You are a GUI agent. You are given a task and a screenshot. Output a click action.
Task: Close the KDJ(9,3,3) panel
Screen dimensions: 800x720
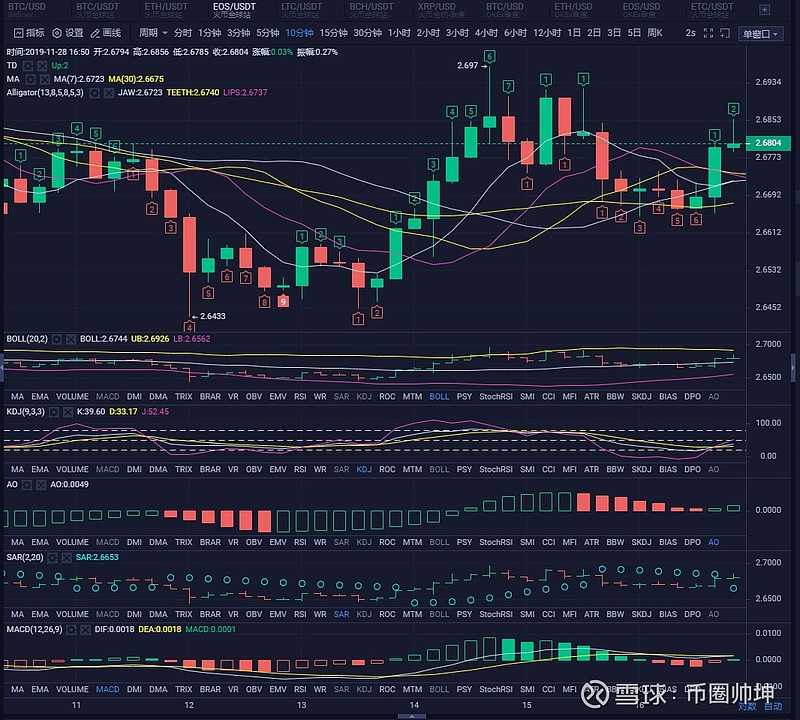tap(68, 412)
